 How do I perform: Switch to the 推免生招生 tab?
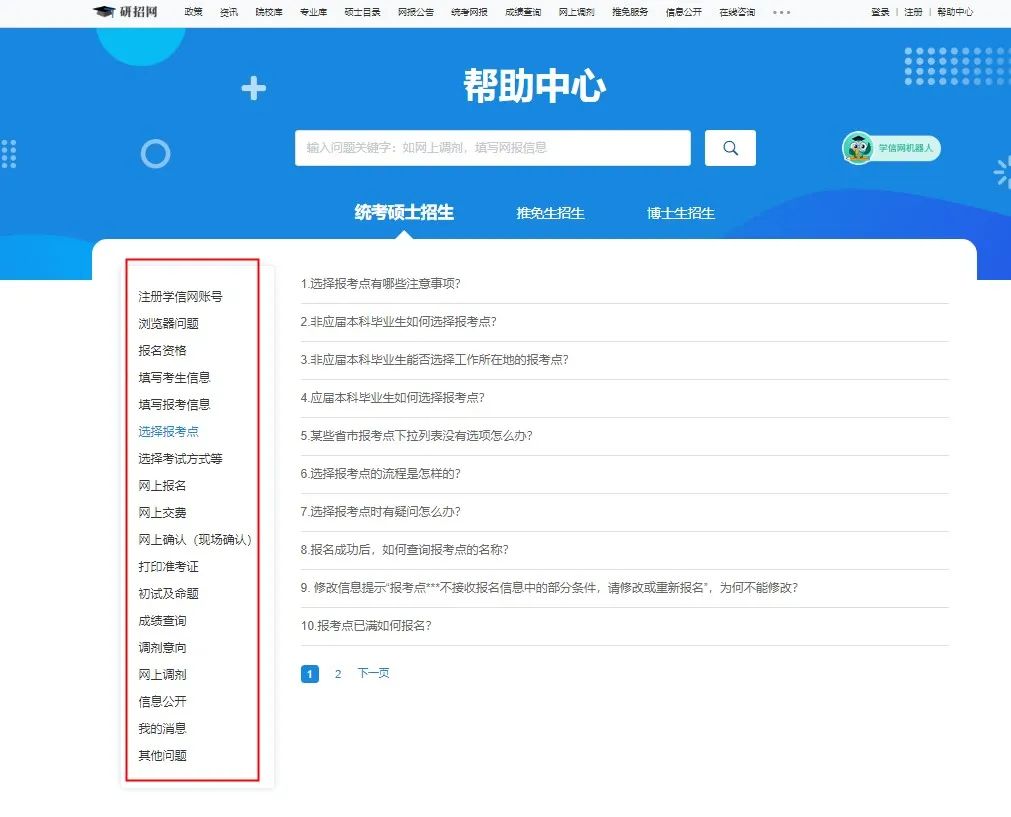click(550, 213)
